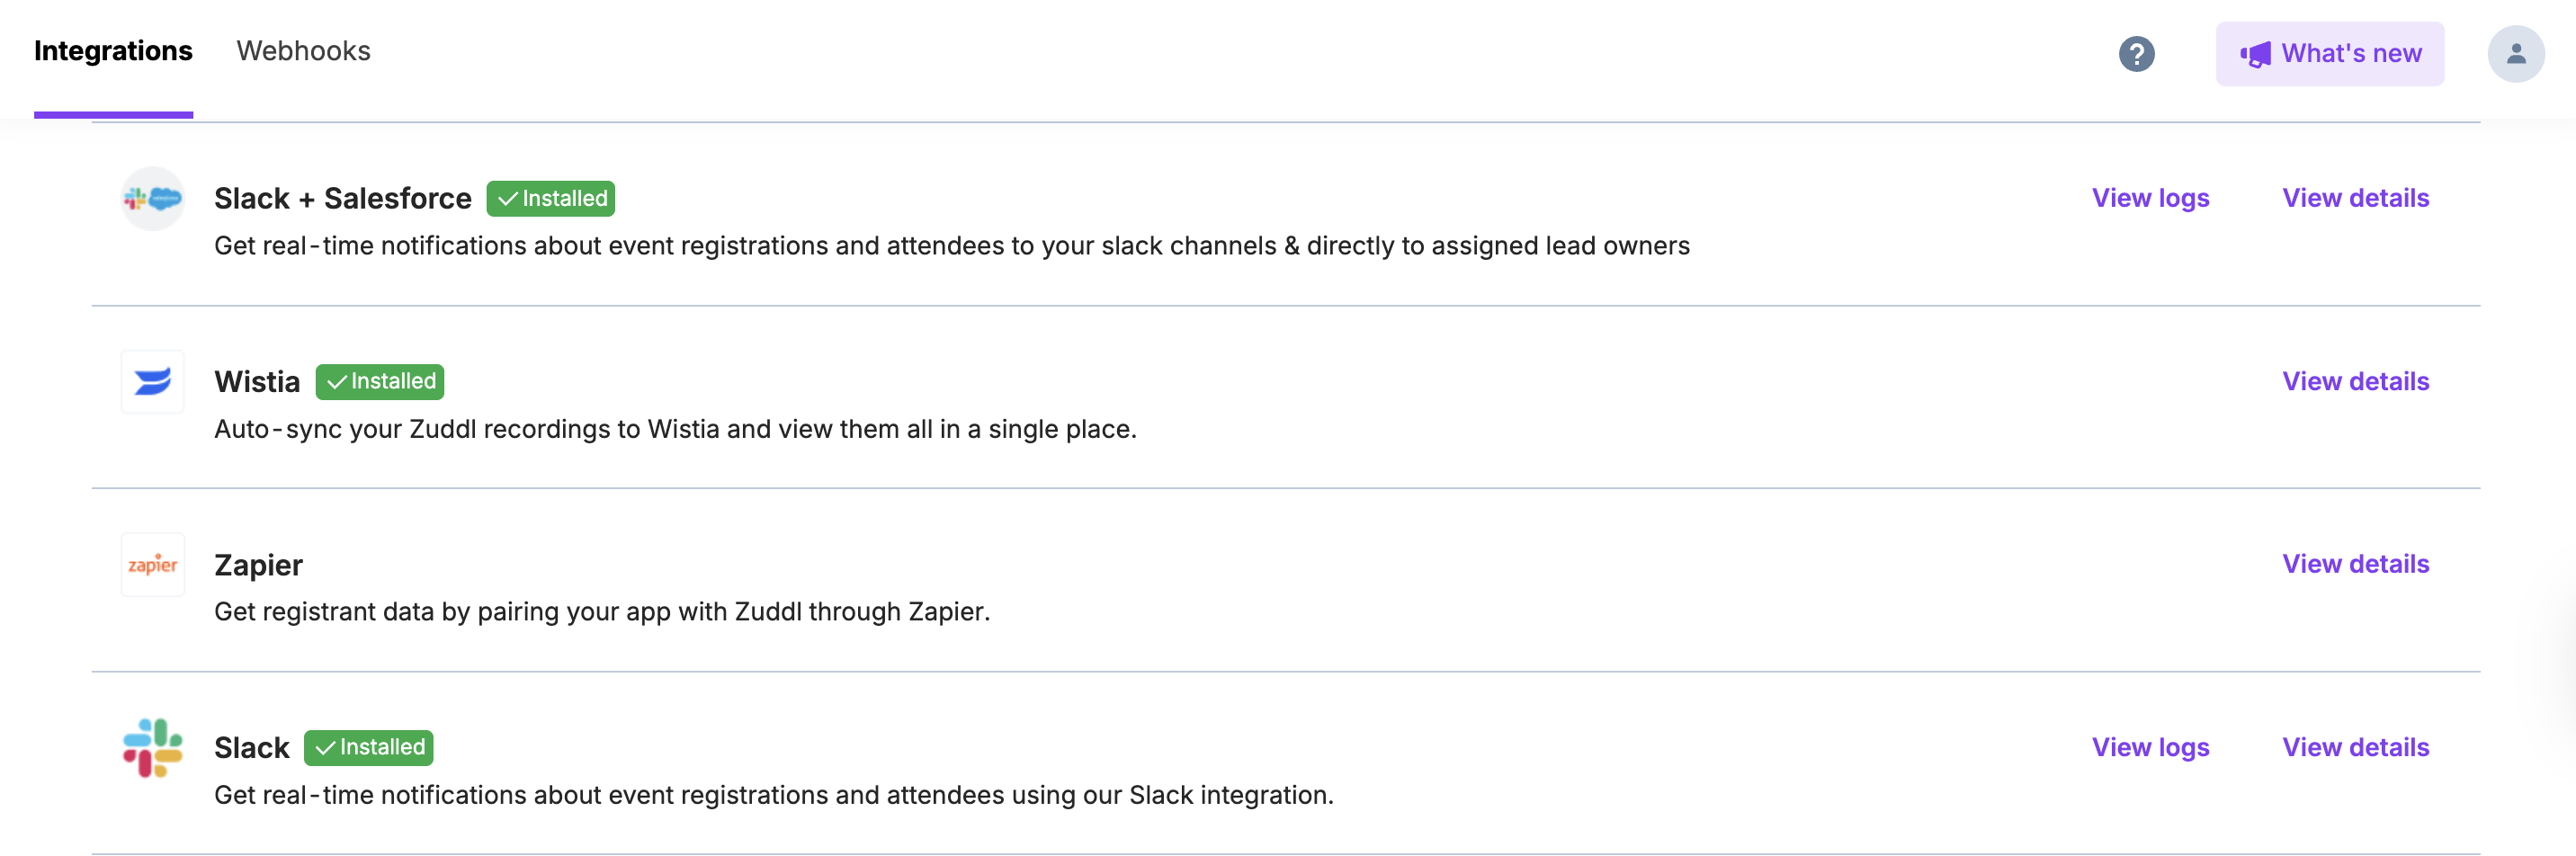The image size is (2576, 856).
Task: Click the Zapier integration title
Action: click(258, 565)
